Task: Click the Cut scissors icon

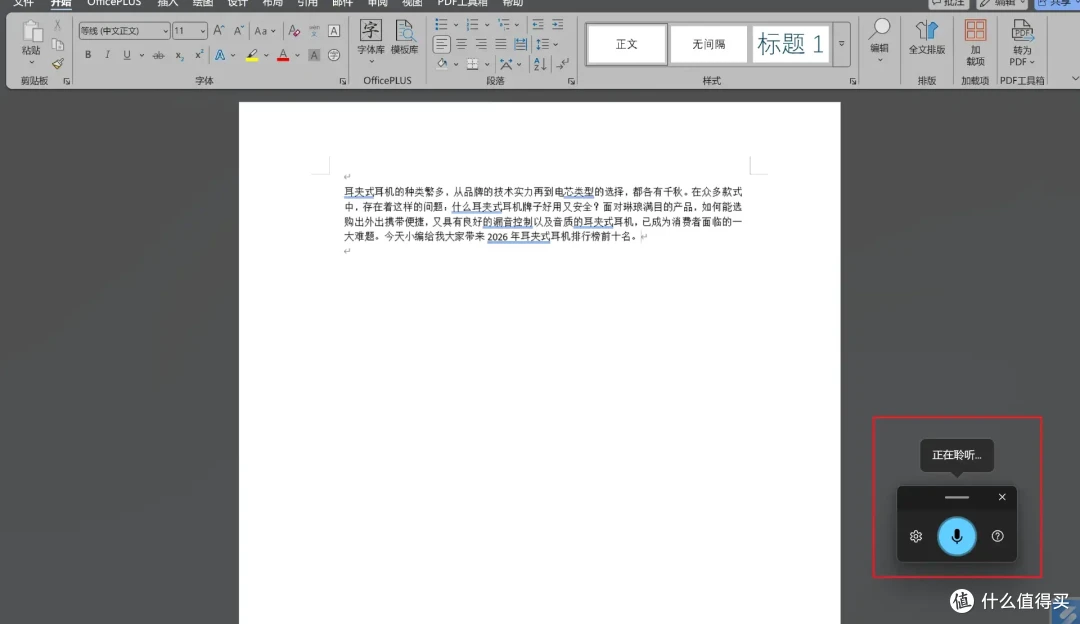Action: click(57, 25)
